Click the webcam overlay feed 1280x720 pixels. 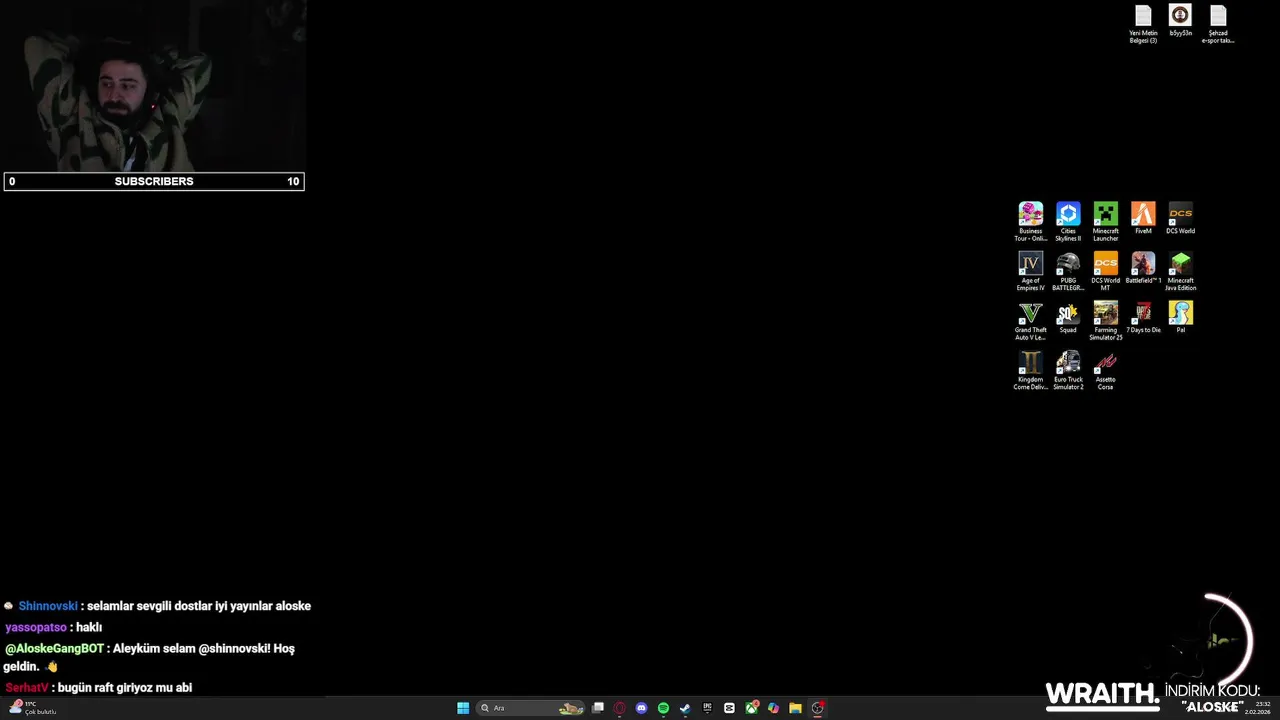pyautogui.click(x=153, y=86)
